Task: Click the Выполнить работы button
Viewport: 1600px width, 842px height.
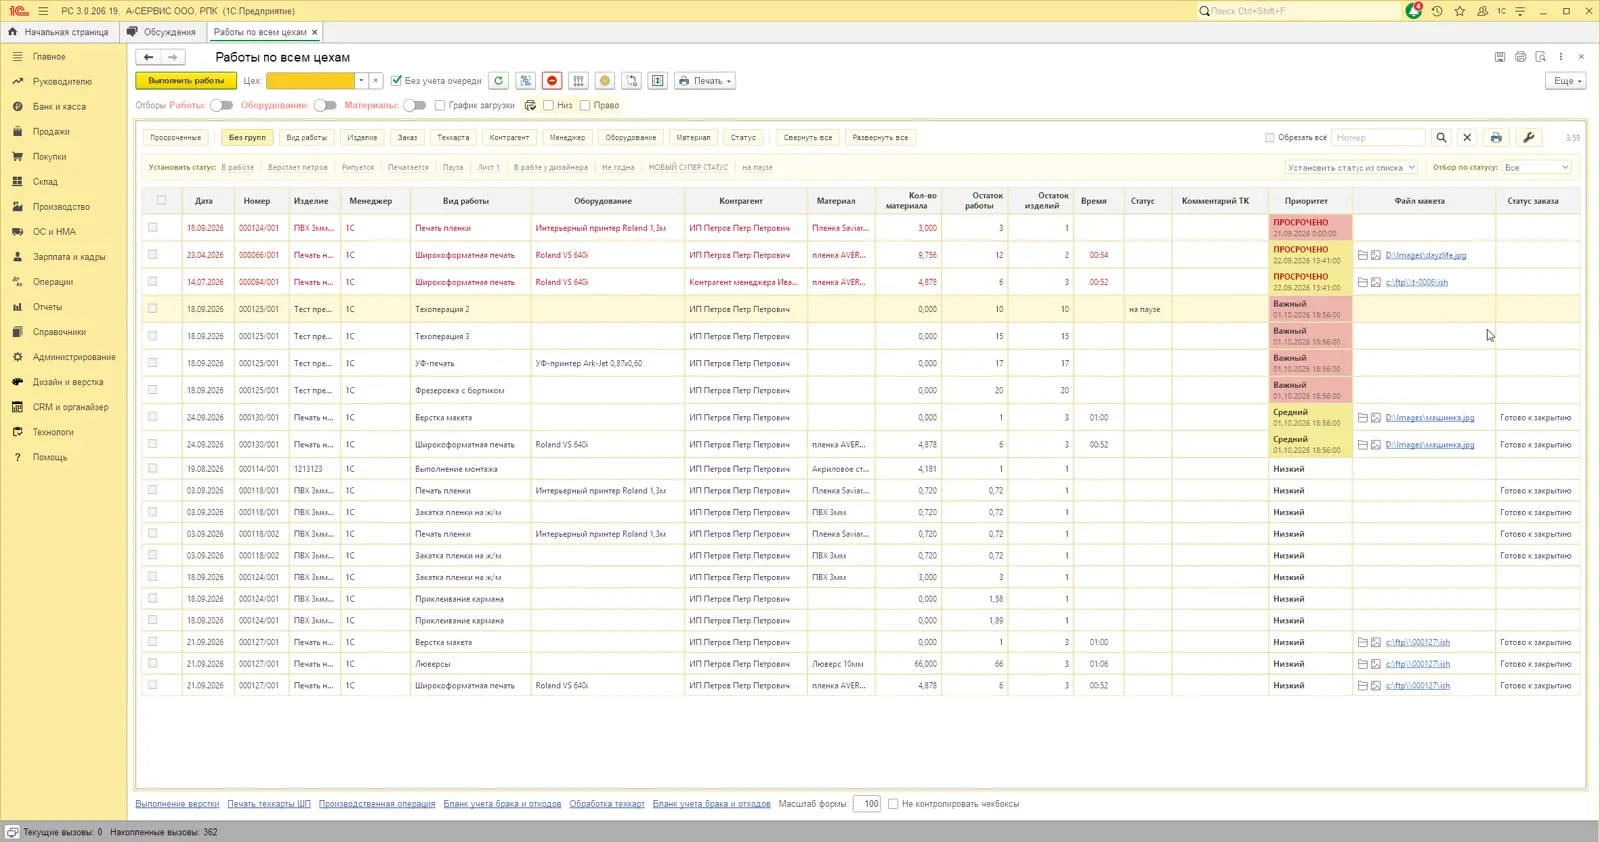Action: (186, 81)
